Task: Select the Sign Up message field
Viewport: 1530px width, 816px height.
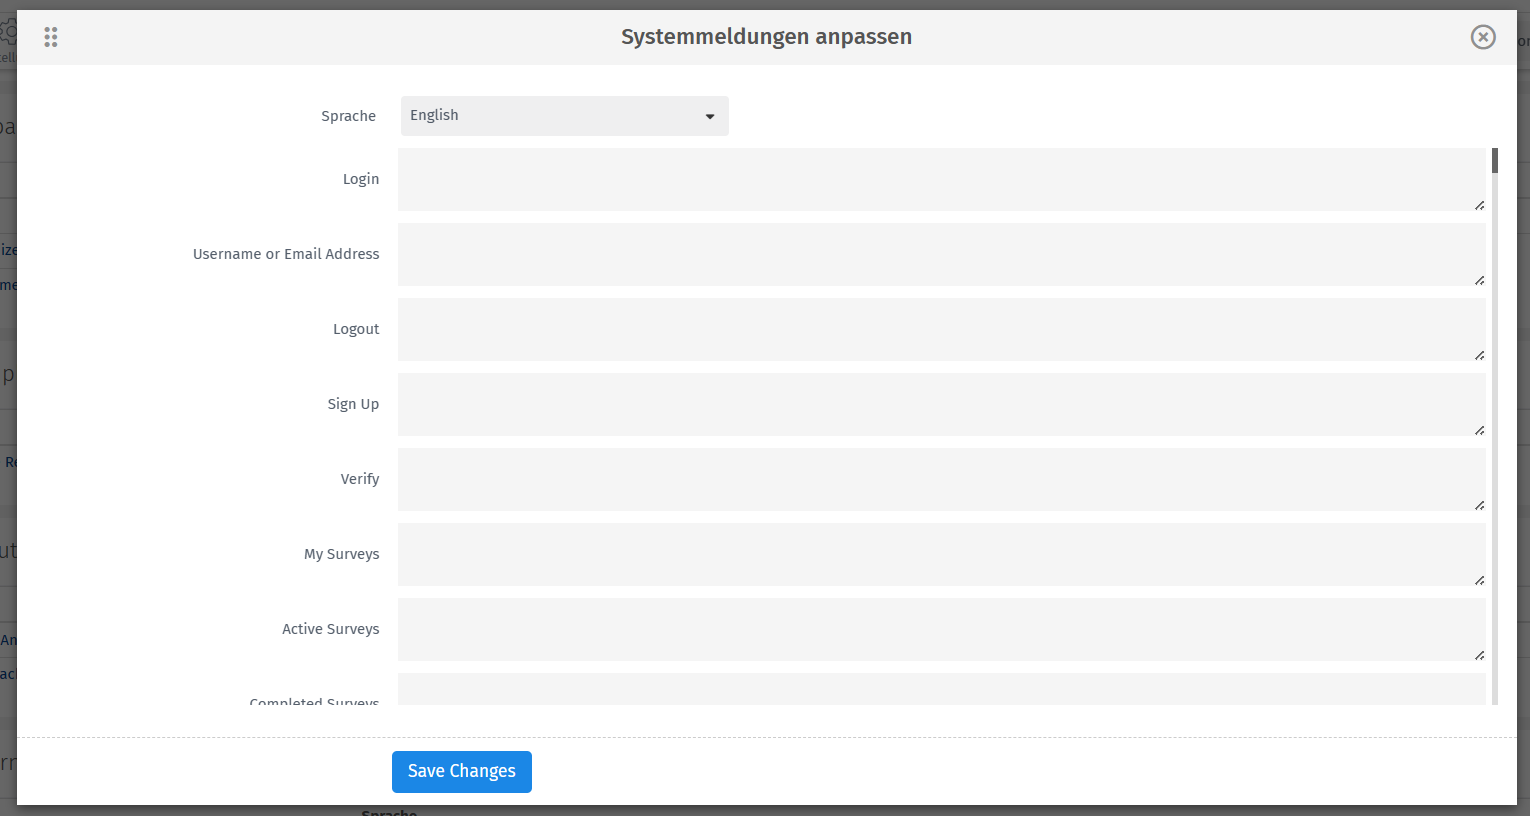Action: [940, 404]
